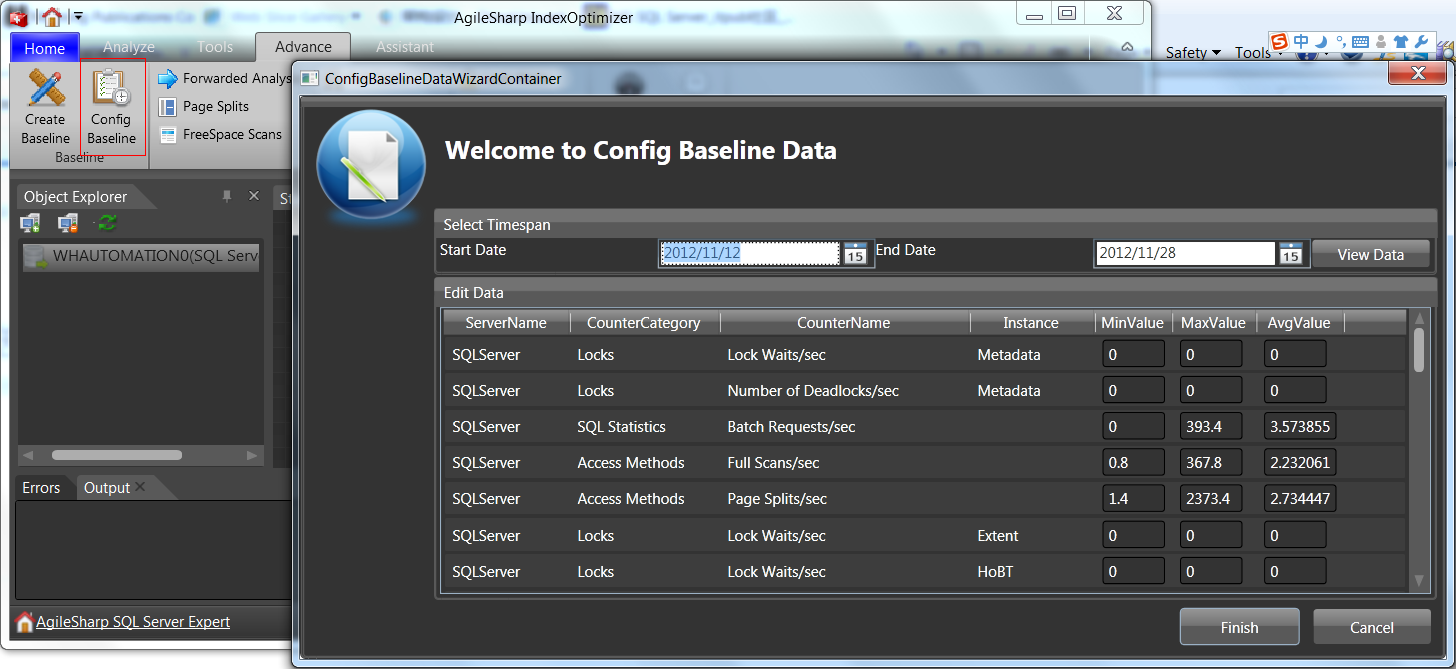This screenshot has height=669, width=1456.
Task: Refresh the Object Explorer with the green arrows
Action: [107, 222]
